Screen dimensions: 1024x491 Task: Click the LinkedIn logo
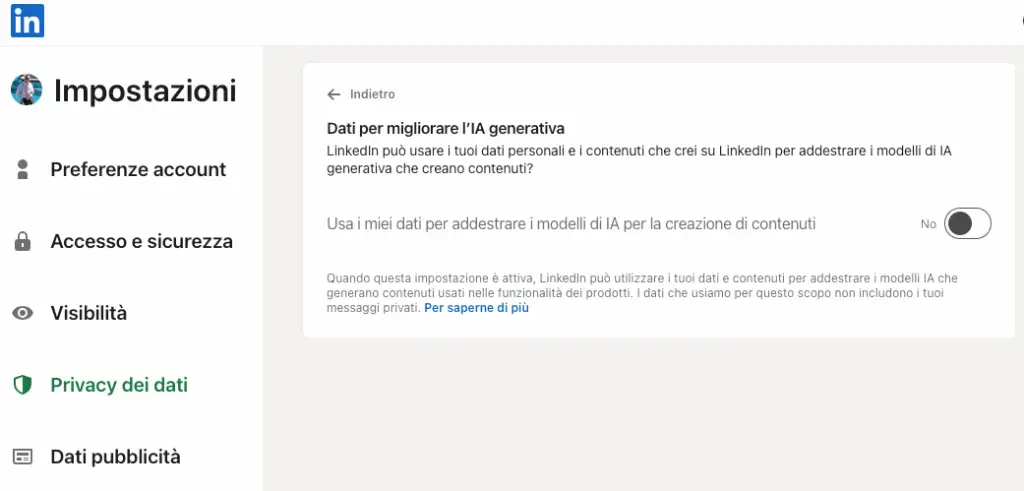[27, 20]
